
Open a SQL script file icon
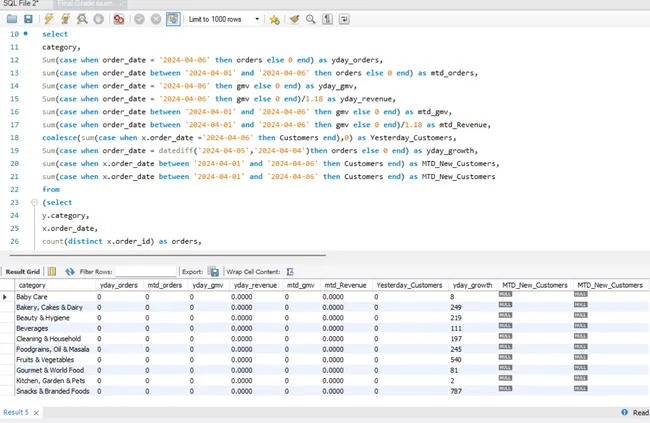[x=12, y=19]
